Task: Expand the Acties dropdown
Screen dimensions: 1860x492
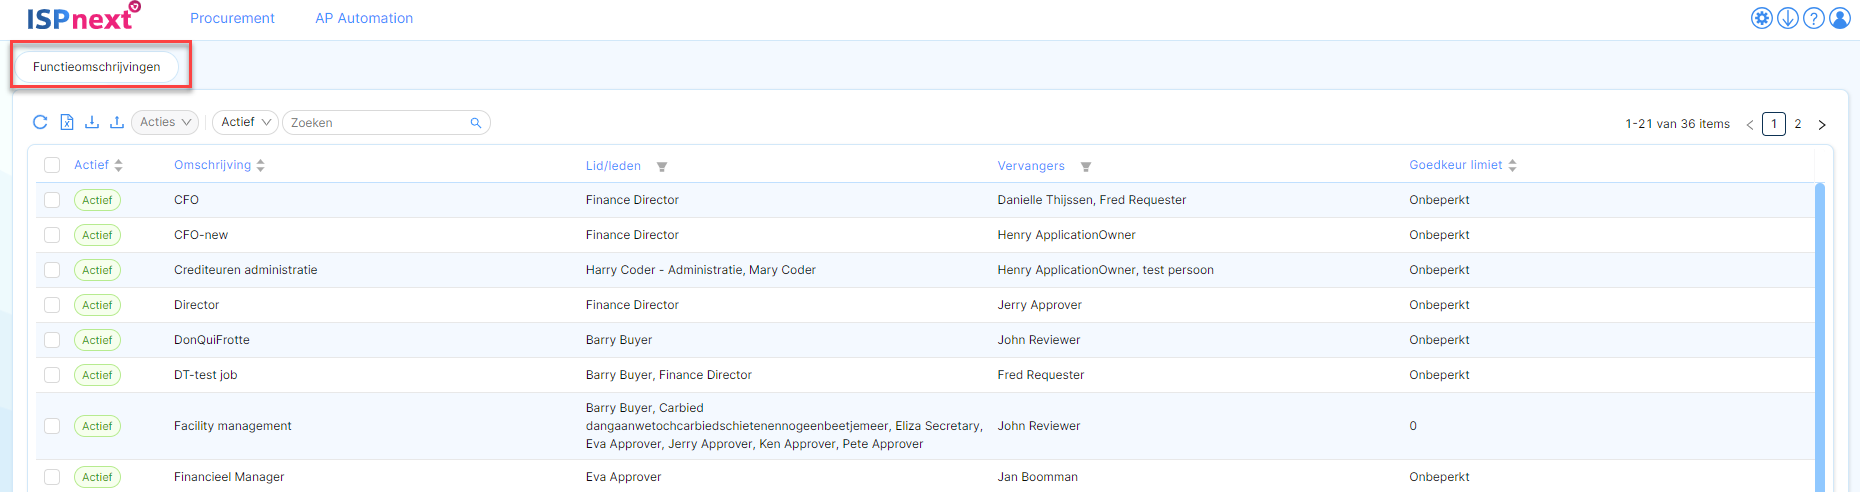Action: click(x=165, y=122)
